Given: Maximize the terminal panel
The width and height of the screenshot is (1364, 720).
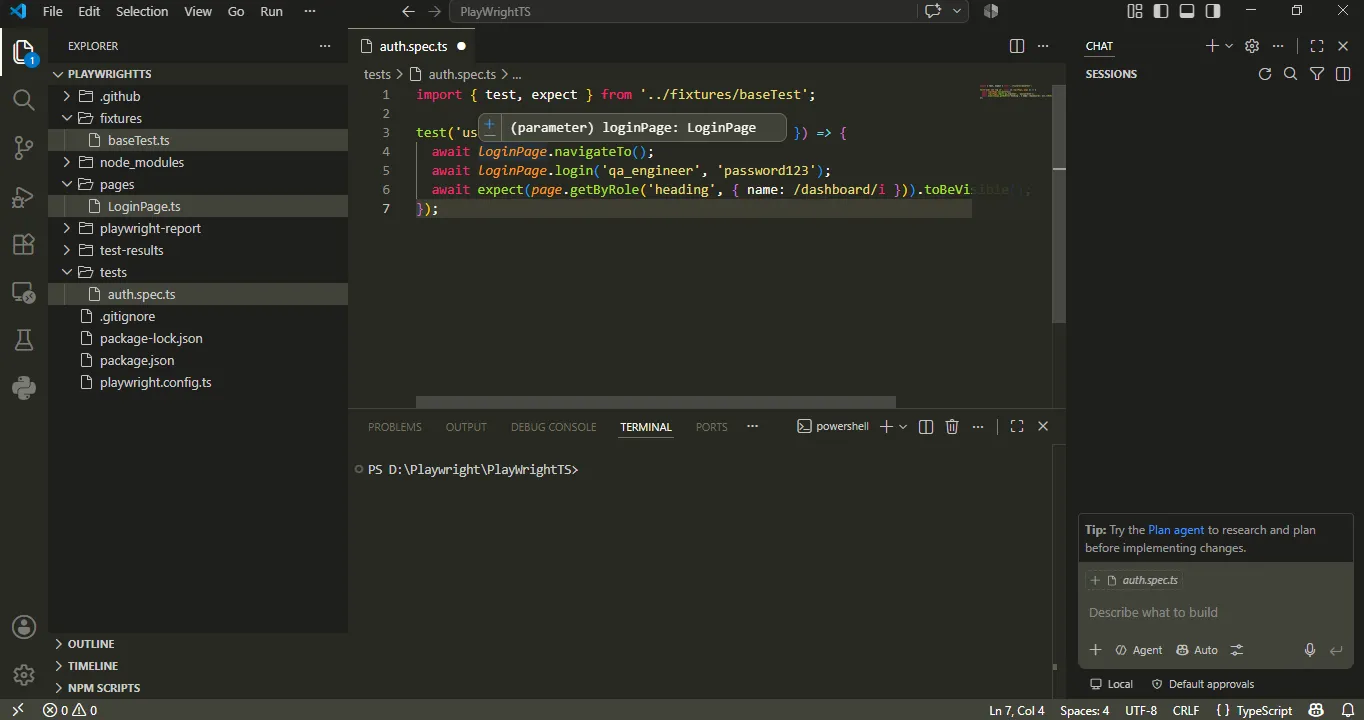Looking at the screenshot, I should tap(1017, 426).
